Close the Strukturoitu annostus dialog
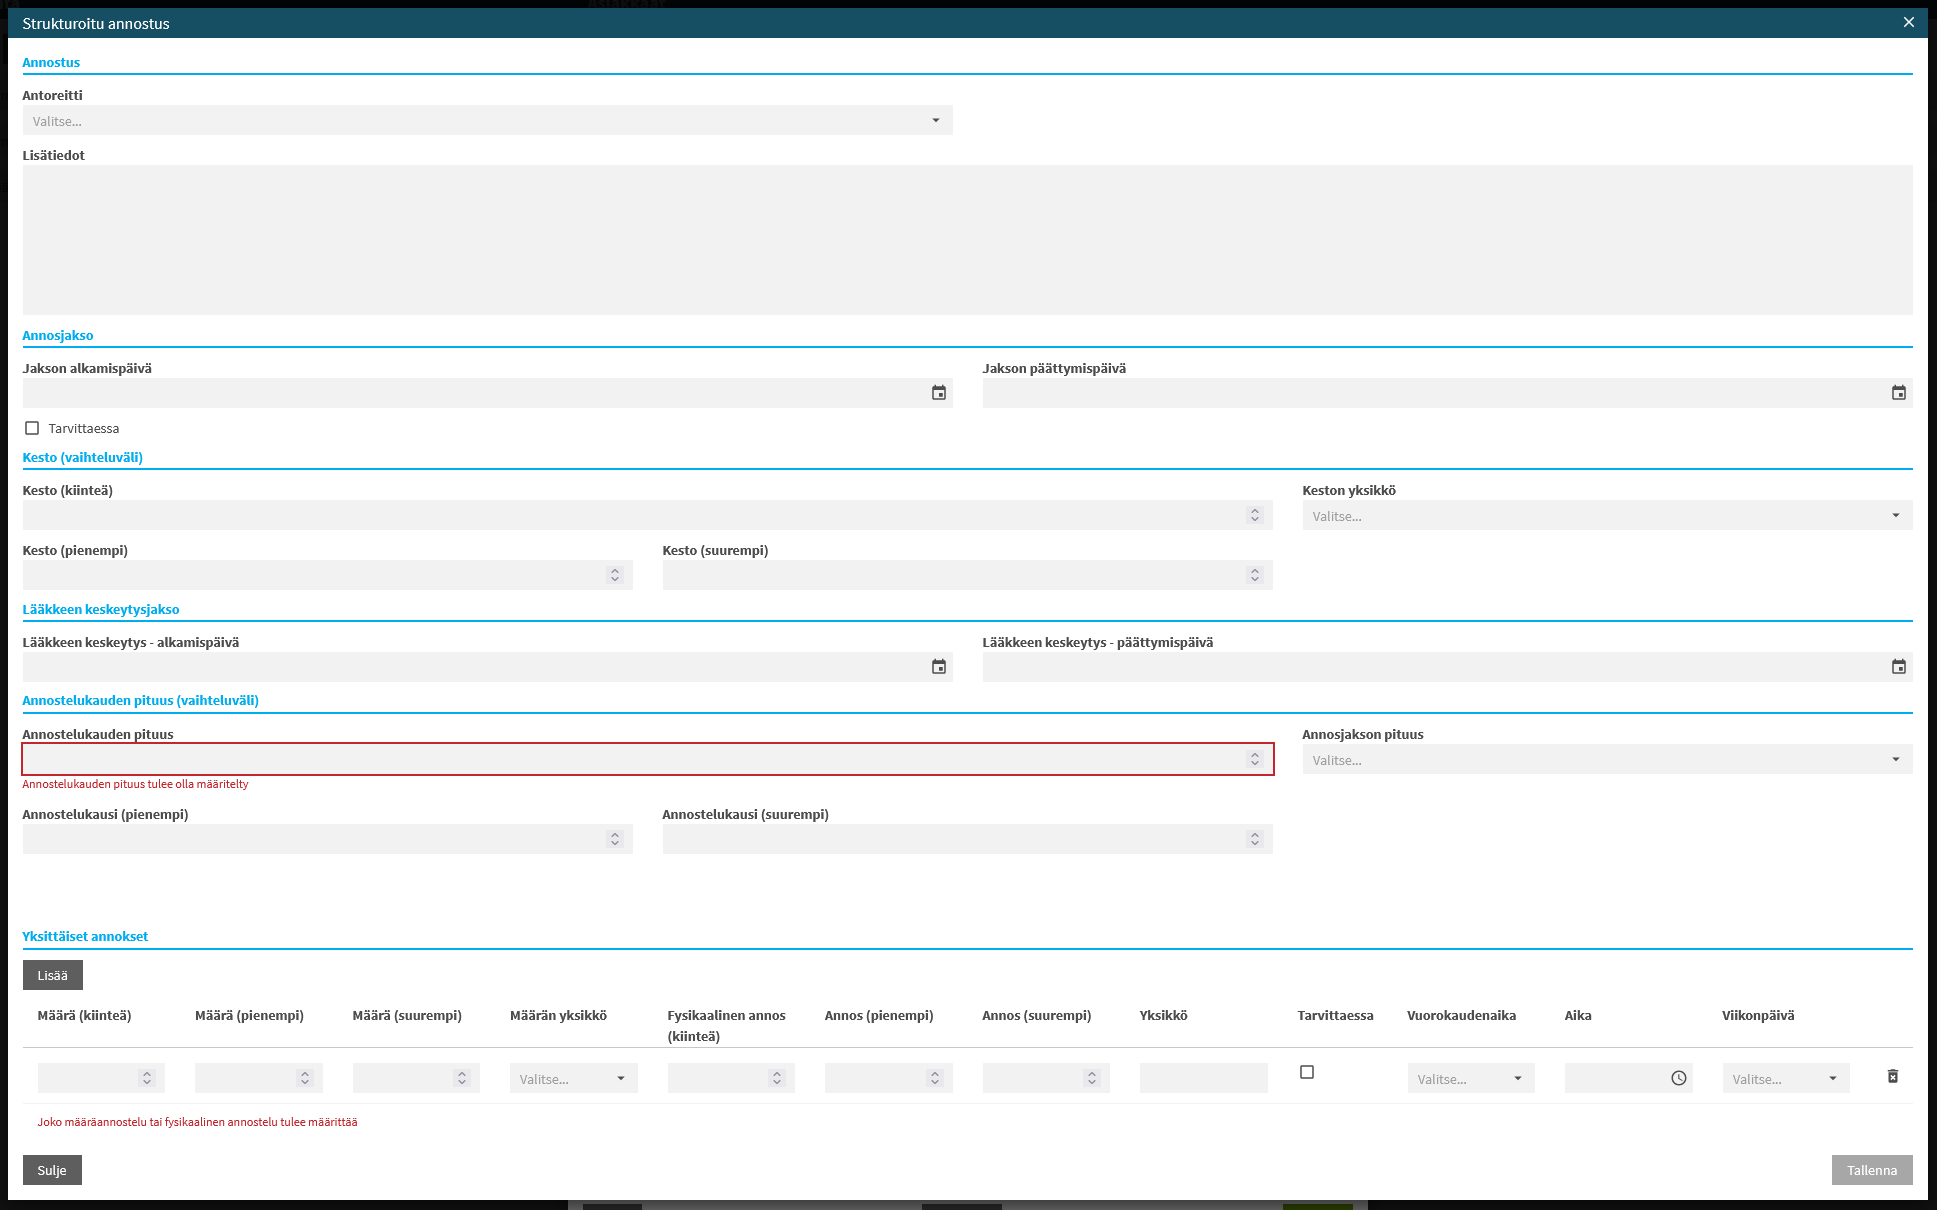1937x1210 pixels. (x=1908, y=22)
